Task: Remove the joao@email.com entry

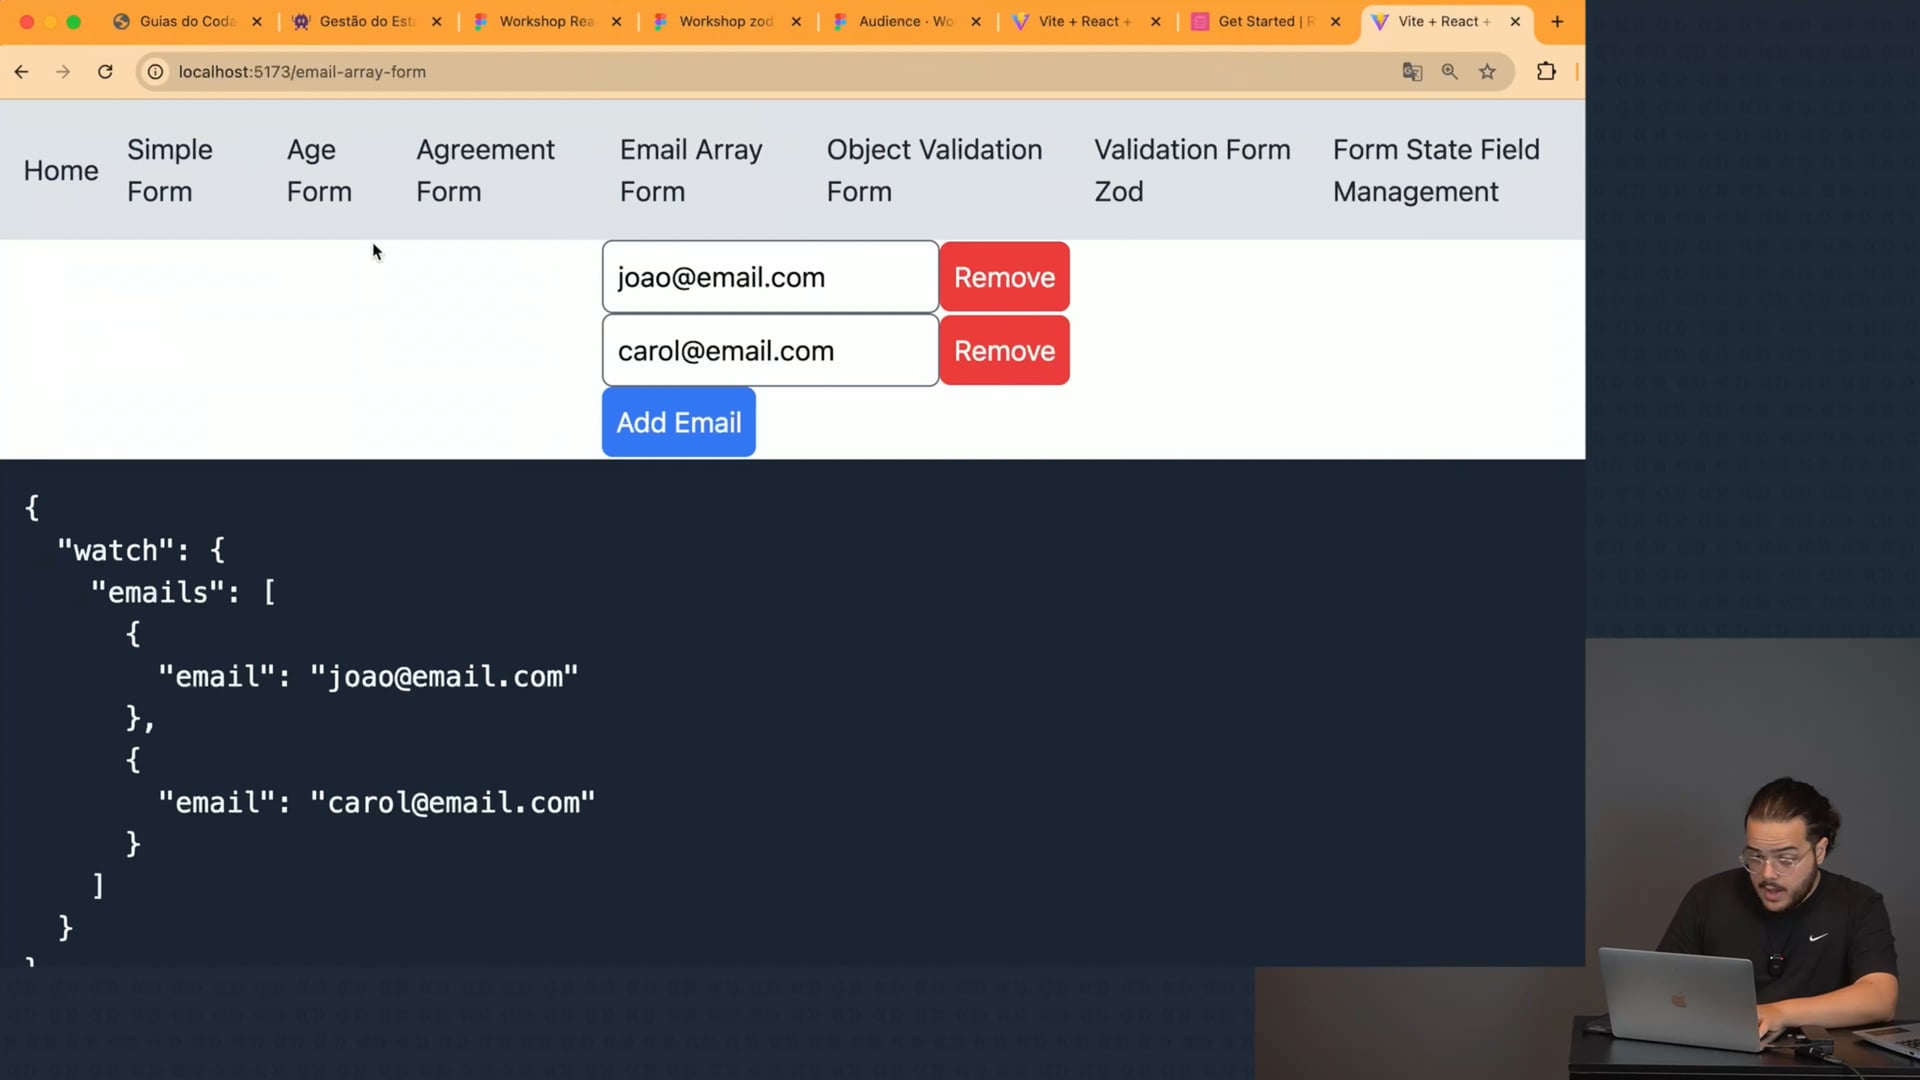Action: [1004, 277]
